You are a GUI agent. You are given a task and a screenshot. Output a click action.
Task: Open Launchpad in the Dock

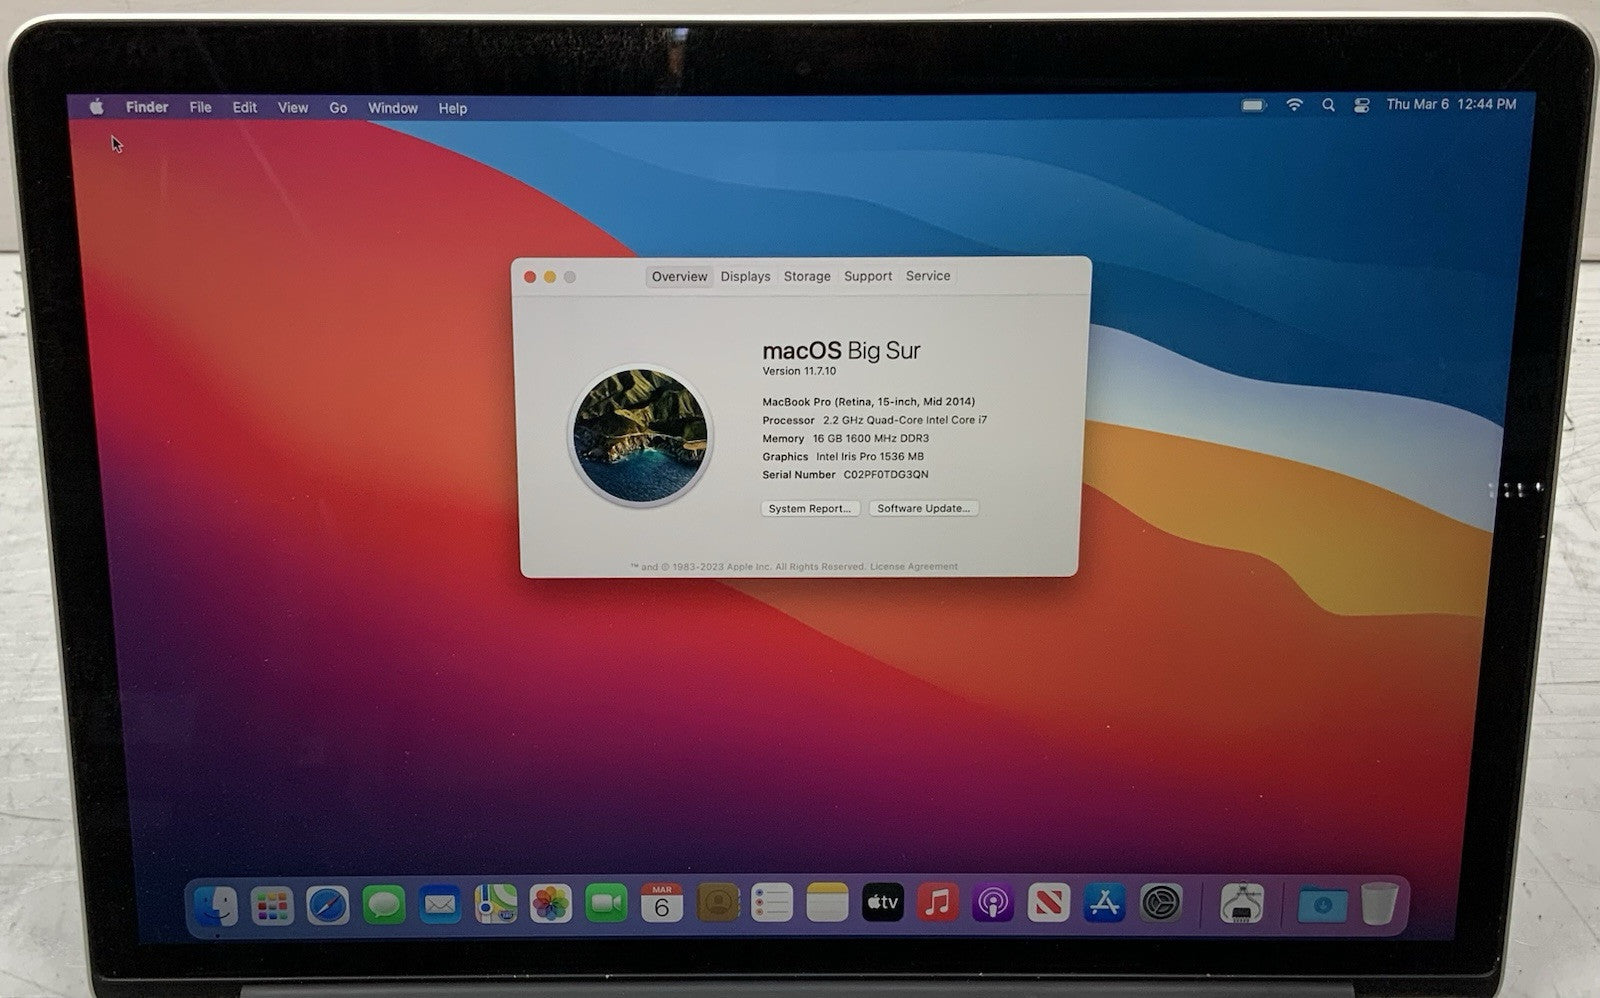pos(272,906)
